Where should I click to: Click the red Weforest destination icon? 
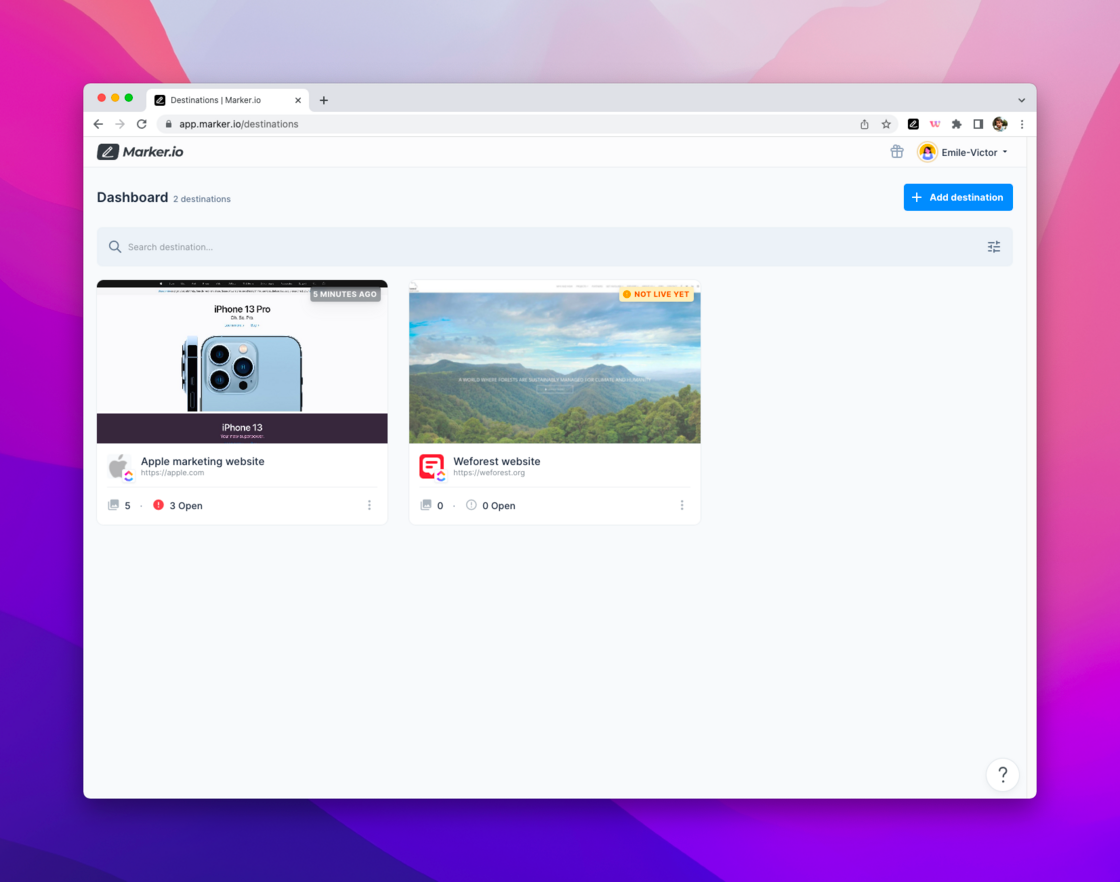click(x=431, y=466)
